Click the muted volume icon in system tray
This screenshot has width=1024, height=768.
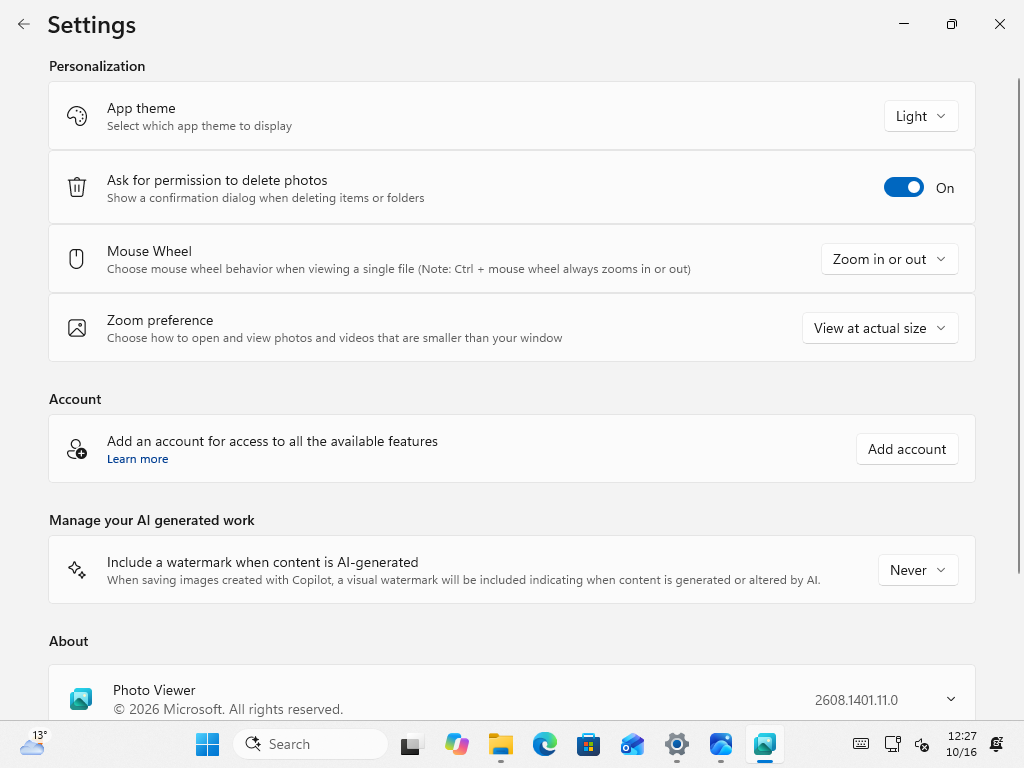[922, 744]
